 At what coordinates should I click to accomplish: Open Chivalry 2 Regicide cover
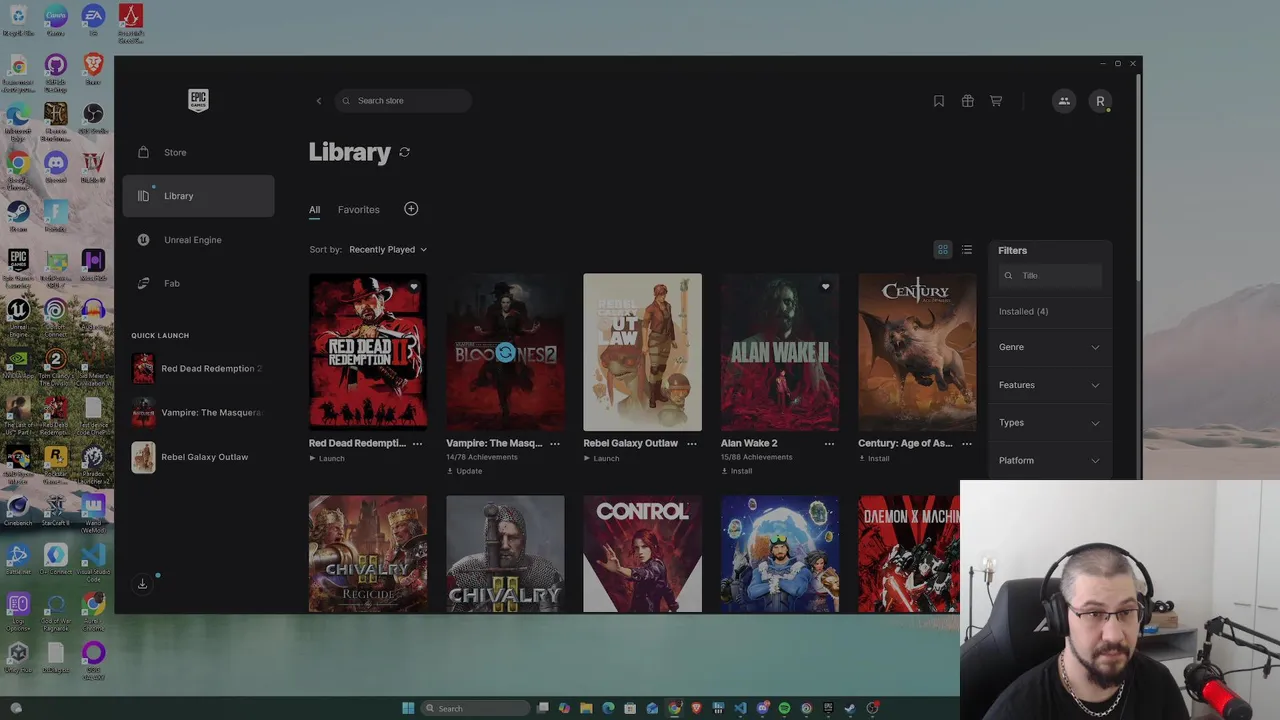pyautogui.click(x=368, y=554)
